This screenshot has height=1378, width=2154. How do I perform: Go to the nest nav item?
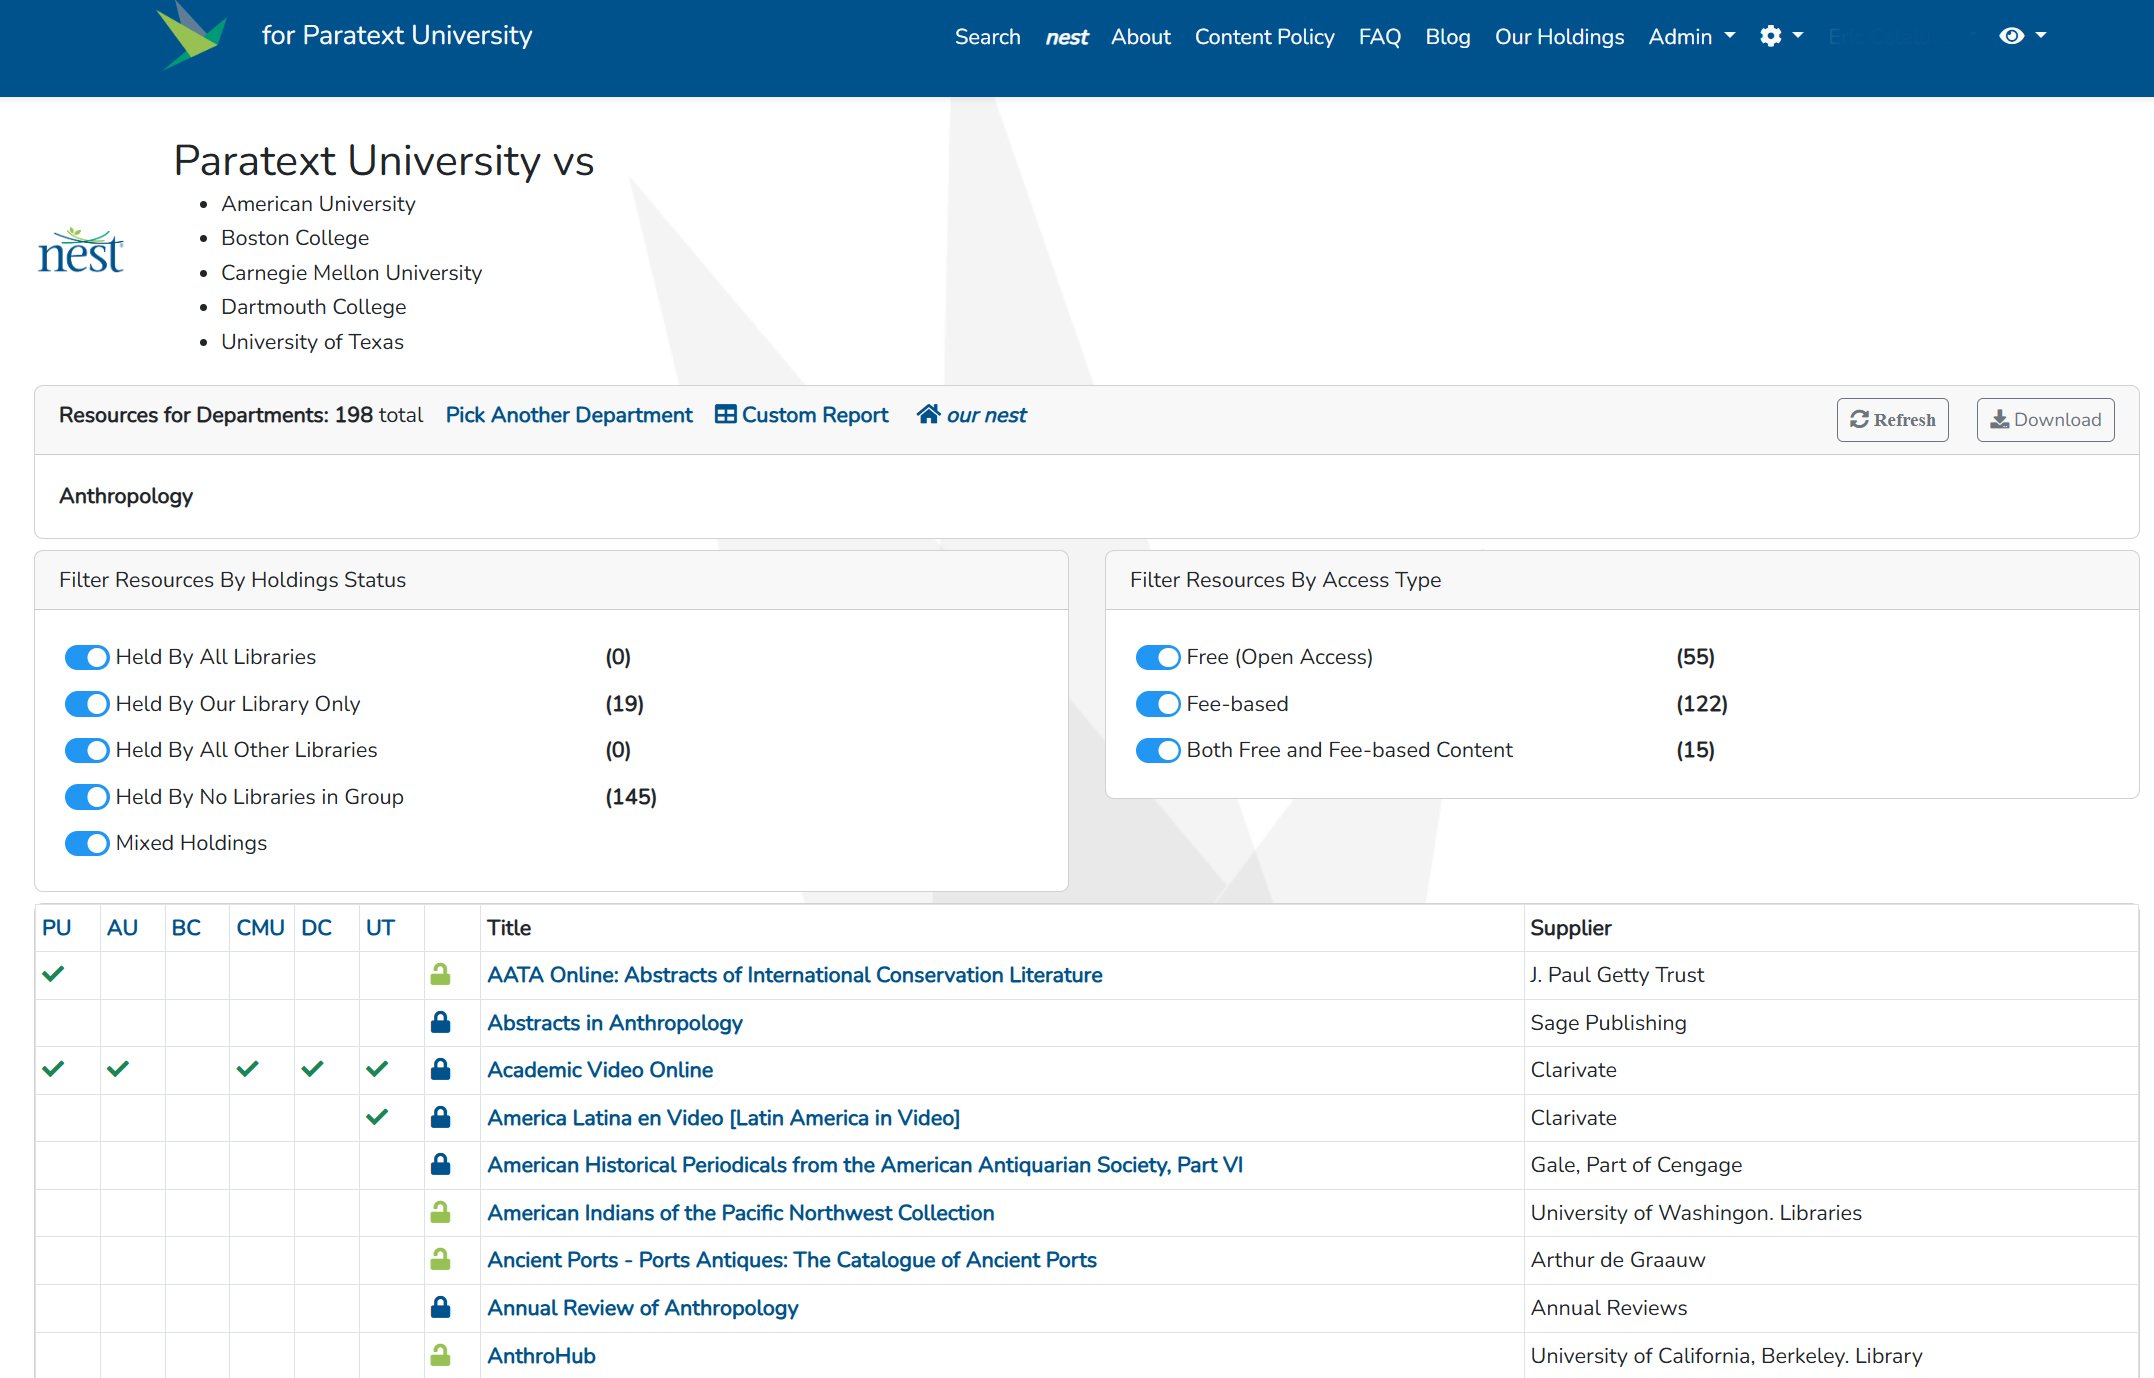tap(1066, 37)
